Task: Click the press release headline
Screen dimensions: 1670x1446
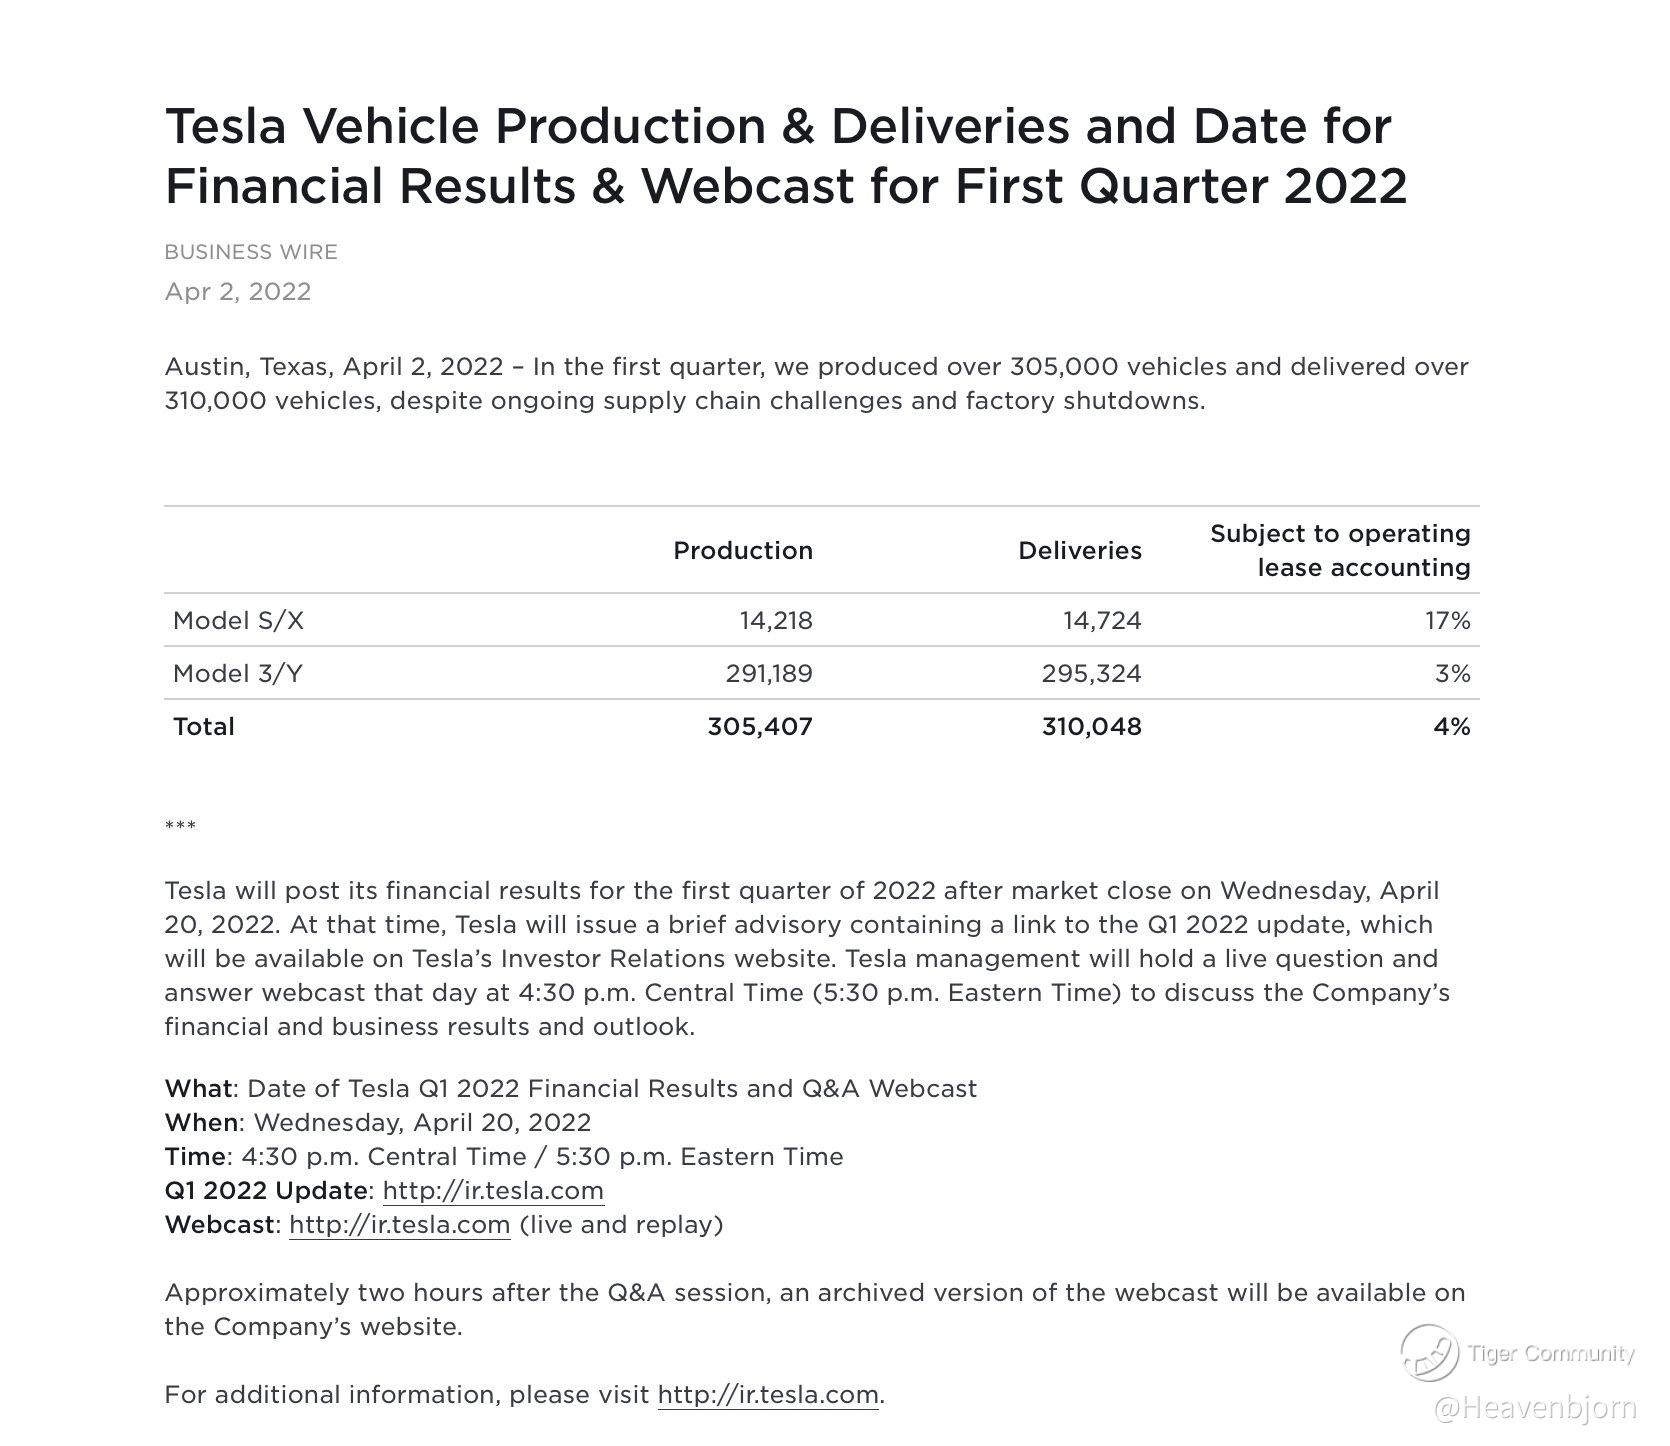Action: [x=786, y=155]
